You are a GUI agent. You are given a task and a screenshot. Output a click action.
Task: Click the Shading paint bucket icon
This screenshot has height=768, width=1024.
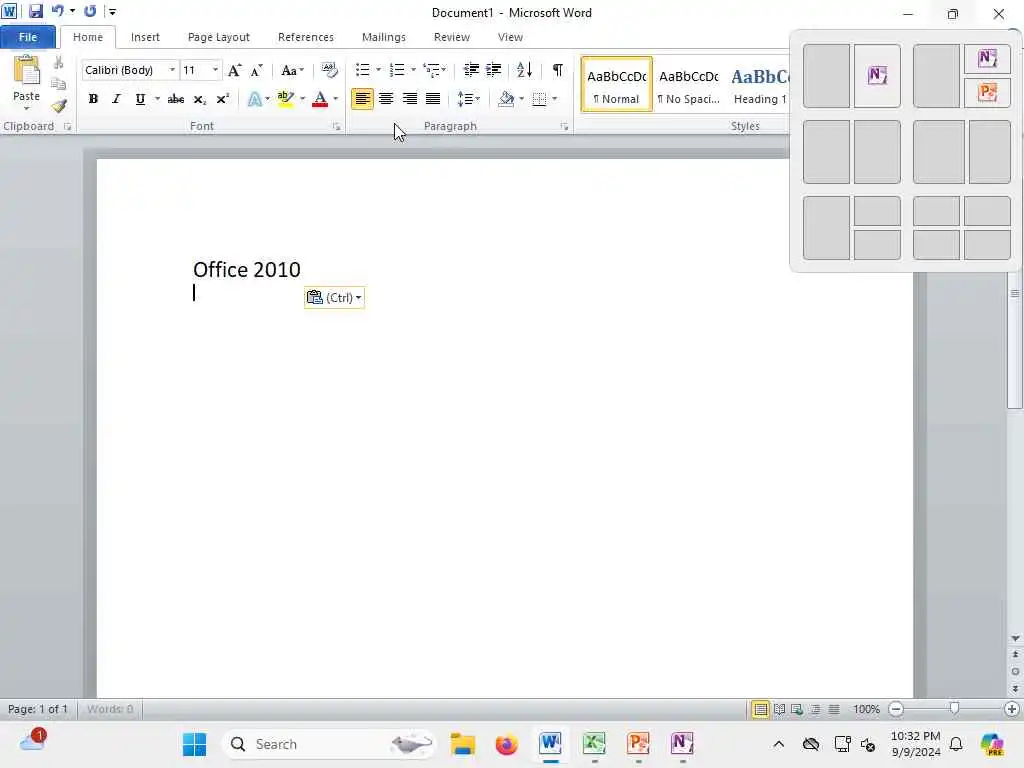coord(506,99)
